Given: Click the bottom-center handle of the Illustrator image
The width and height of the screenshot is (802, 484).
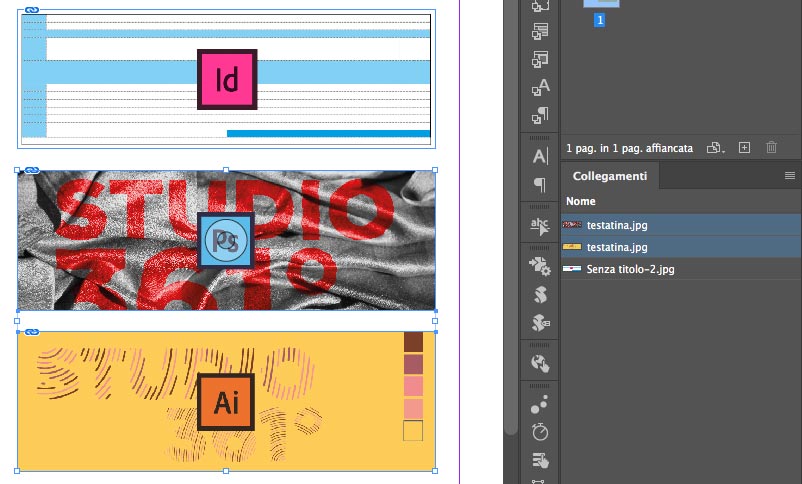Looking at the screenshot, I should coord(226,471).
